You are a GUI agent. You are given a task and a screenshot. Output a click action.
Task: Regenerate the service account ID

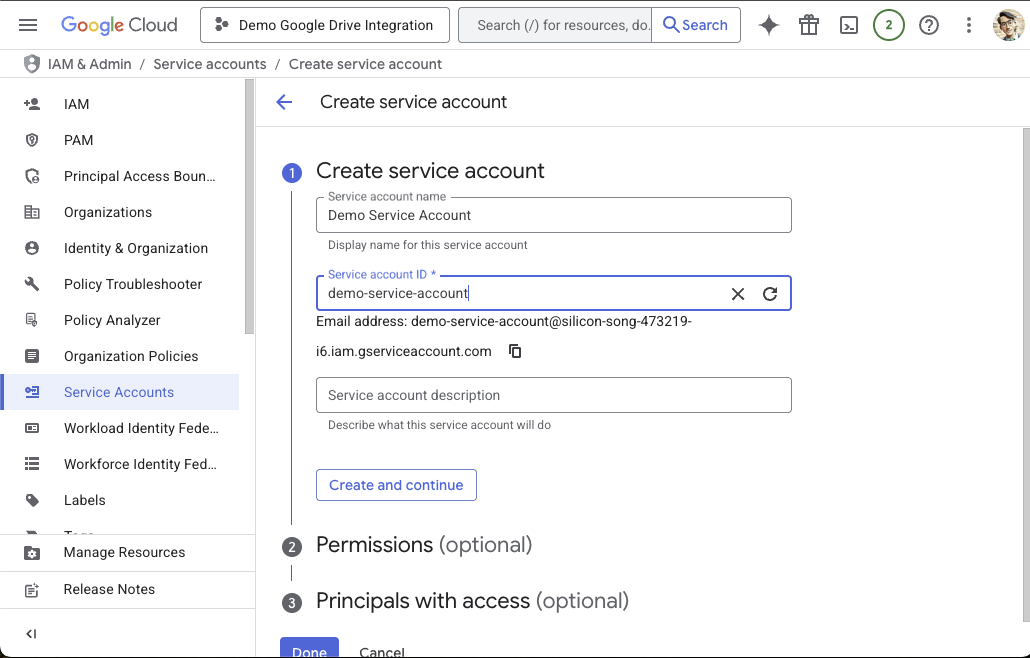(770, 294)
